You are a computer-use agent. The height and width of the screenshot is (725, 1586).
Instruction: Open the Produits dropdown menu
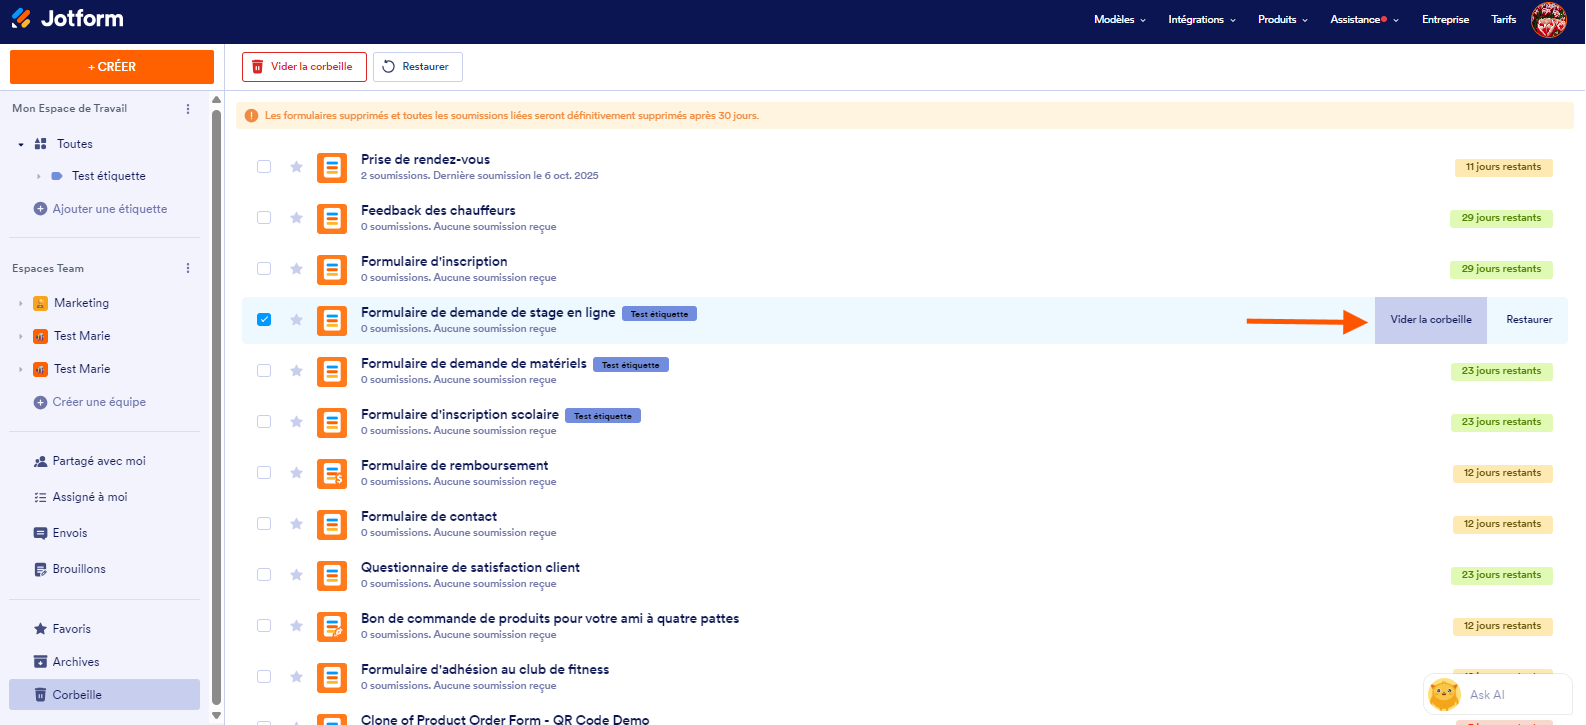click(x=1283, y=20)
